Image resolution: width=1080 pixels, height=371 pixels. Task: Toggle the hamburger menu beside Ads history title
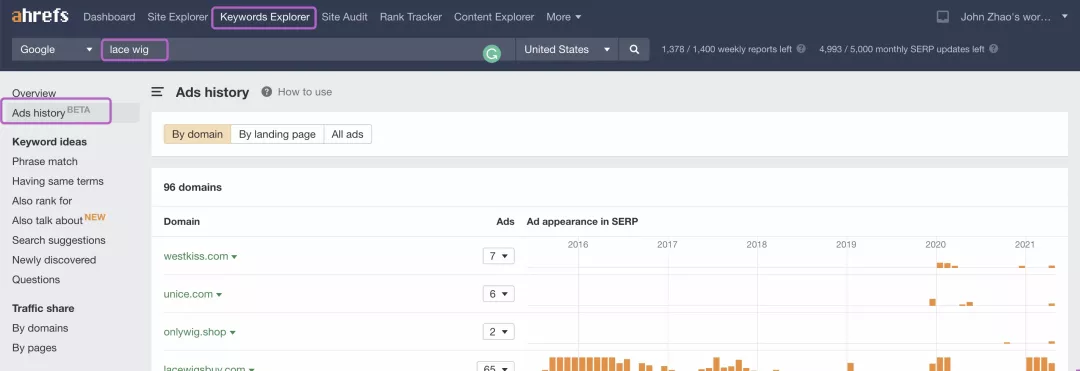click(158, 92)
